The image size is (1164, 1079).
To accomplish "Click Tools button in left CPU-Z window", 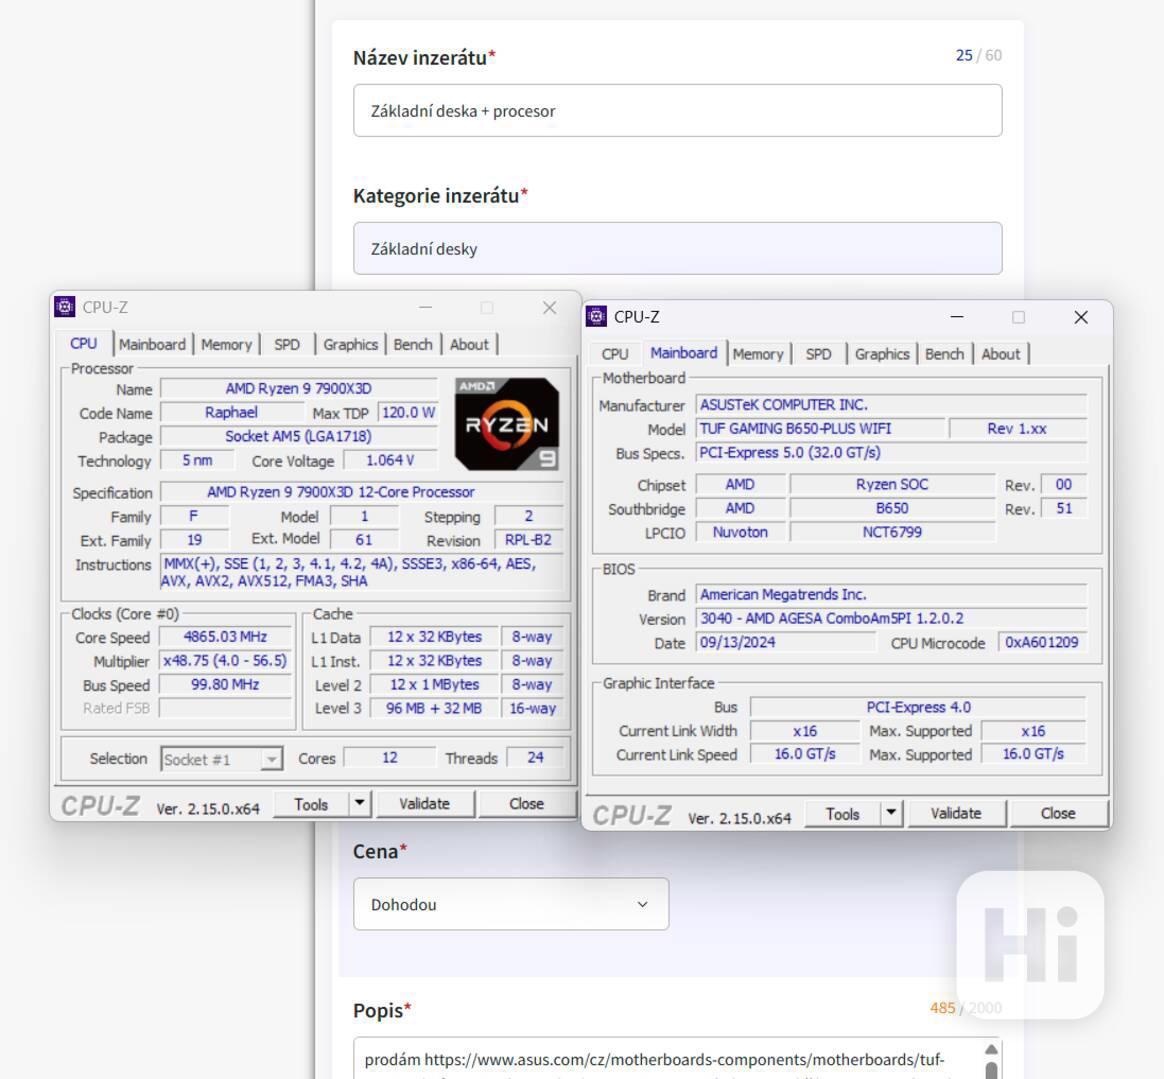I will (311, 804).
